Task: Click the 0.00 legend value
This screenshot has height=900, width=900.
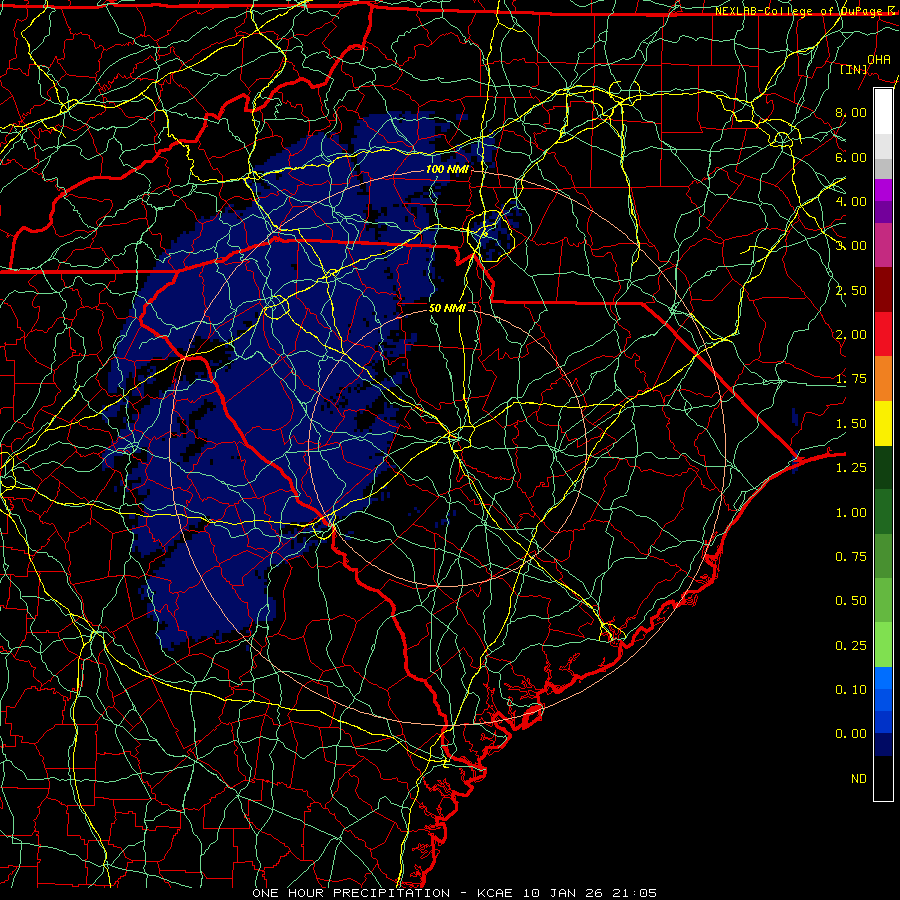Action: (851, 734)
